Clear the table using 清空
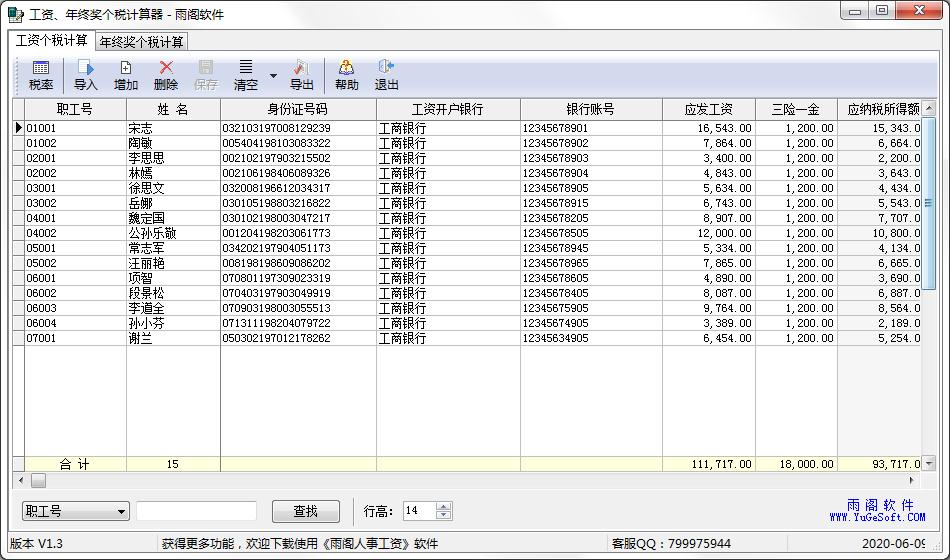Screen dimensions: 950x560 click(x=246, y=75)
